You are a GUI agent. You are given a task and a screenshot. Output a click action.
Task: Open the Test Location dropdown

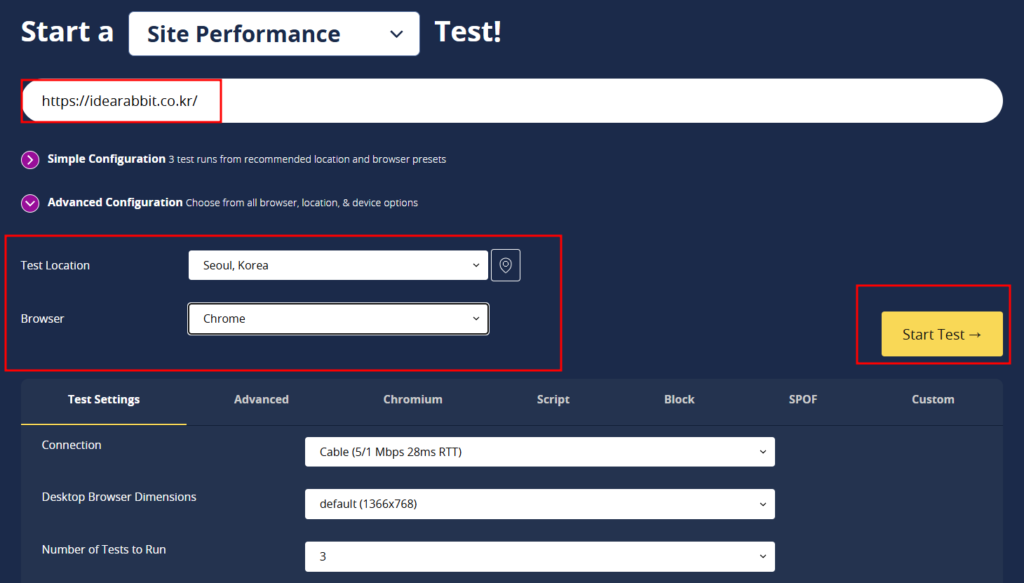click(x=338, y=265)
